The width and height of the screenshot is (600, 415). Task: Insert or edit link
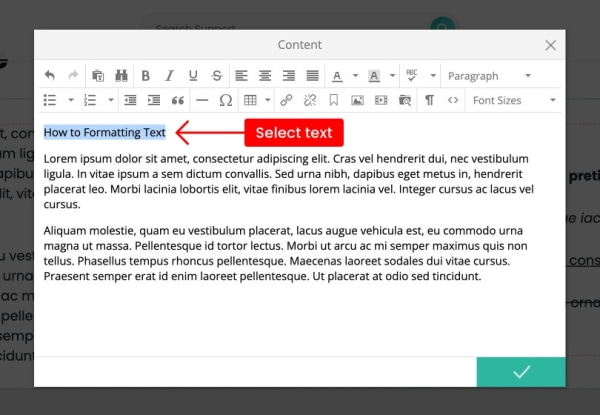click(x=286, y=100)
